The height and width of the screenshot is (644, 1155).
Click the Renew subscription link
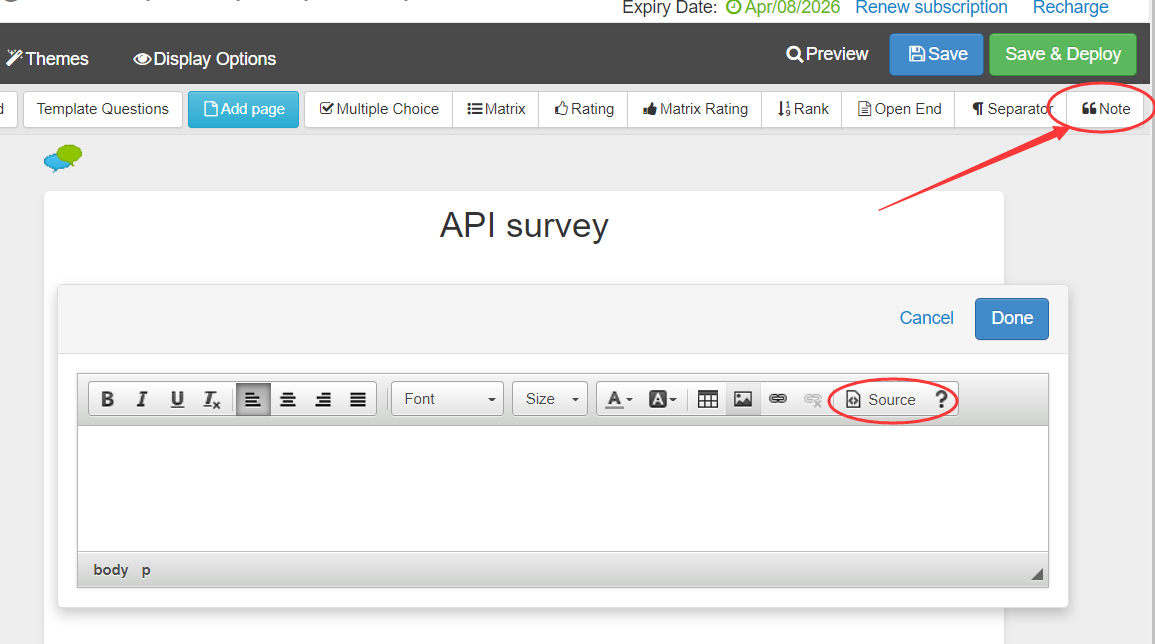point(931,8)
